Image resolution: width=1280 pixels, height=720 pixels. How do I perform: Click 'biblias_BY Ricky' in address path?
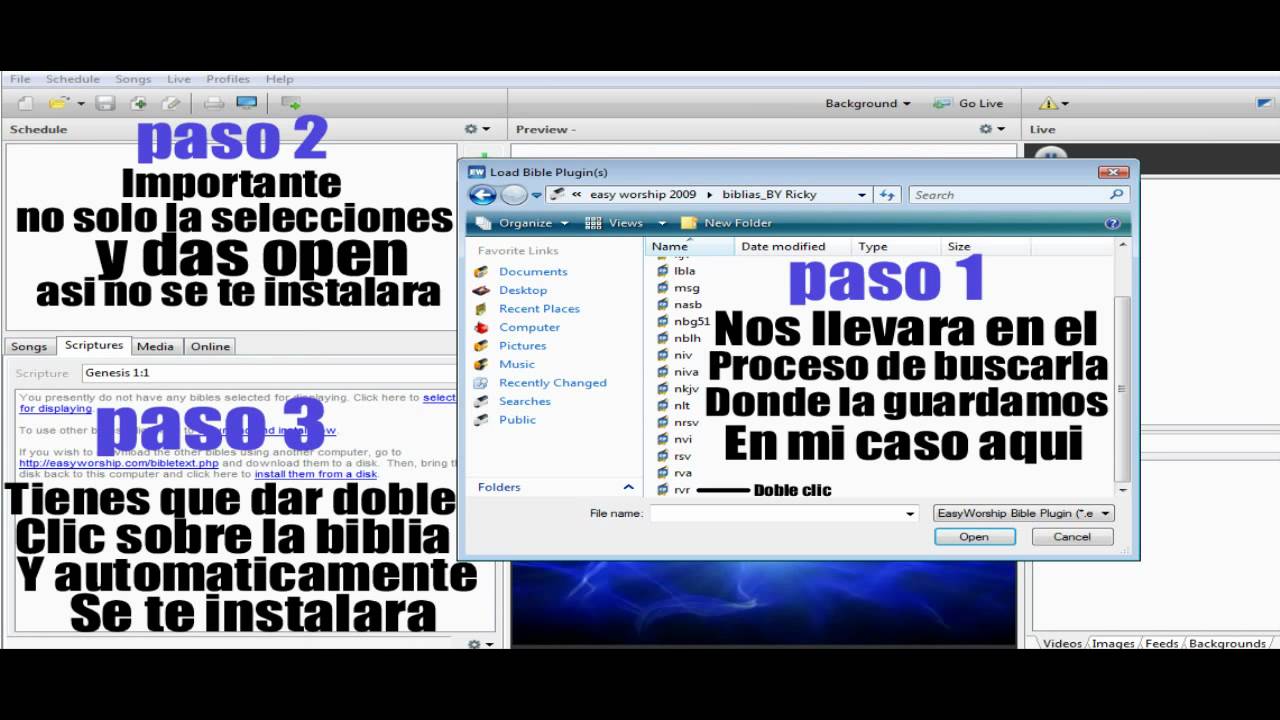(x=769, y=195)
